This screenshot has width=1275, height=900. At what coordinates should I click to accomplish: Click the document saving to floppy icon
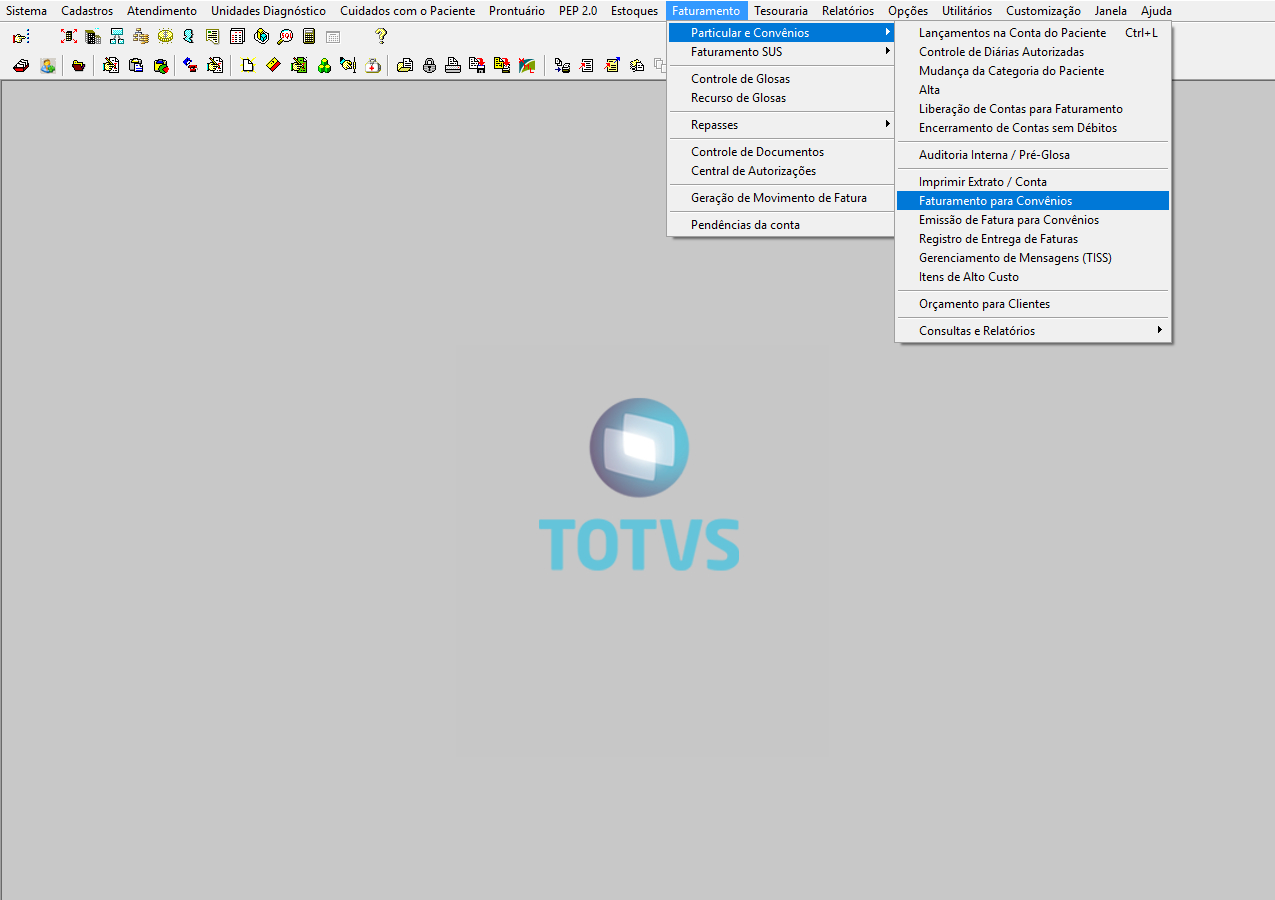point(477,66)
